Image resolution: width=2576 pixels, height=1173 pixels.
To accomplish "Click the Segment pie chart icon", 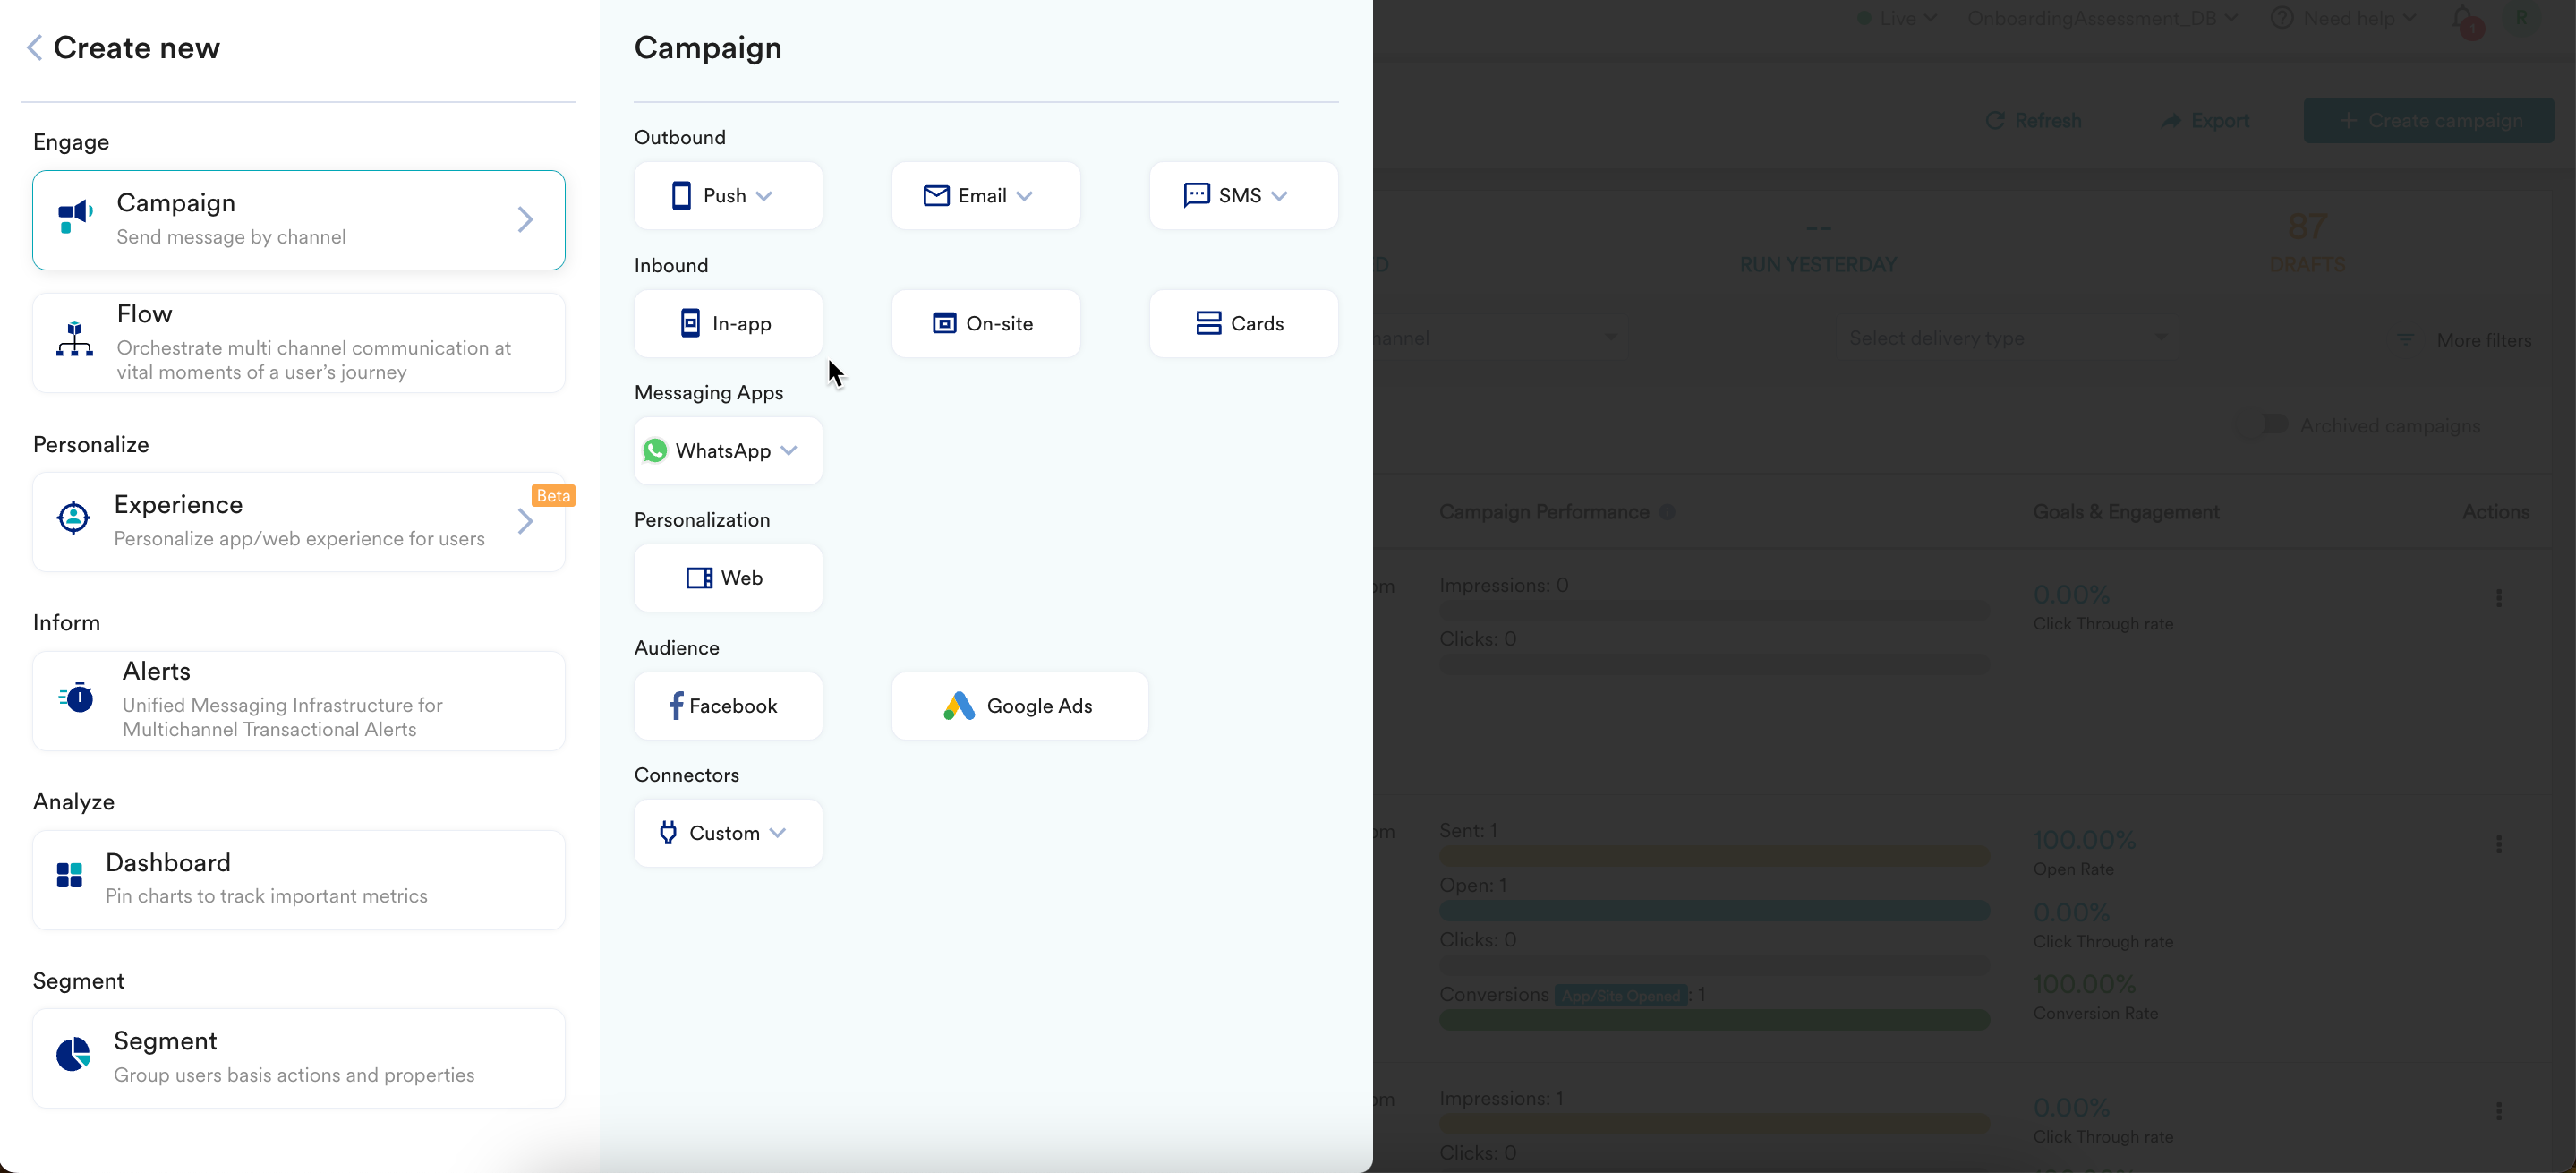I will [73, 1054].
